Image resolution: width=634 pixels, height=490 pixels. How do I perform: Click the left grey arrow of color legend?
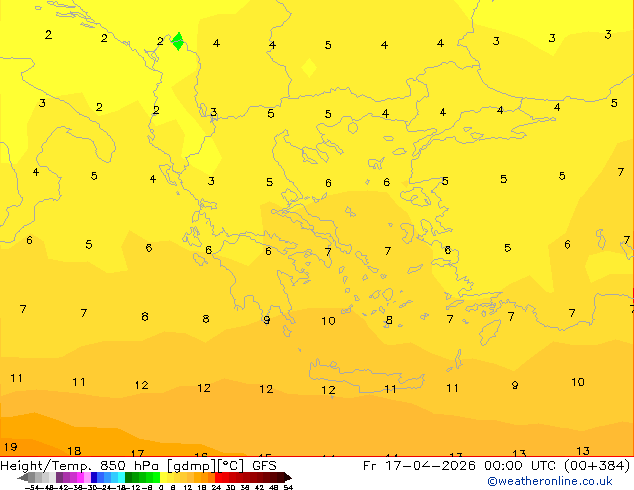[22, 477]
